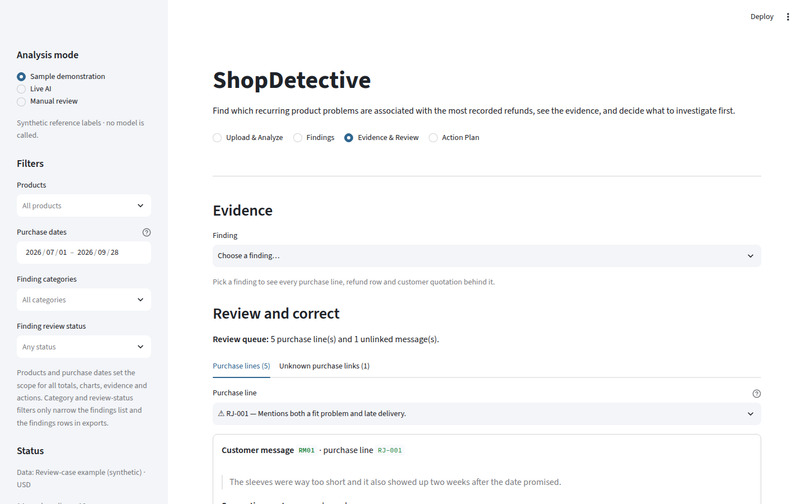Viewport: 806px width, 504px height.
Task: Click the Purchase dates range field
Action: [84, 253]
